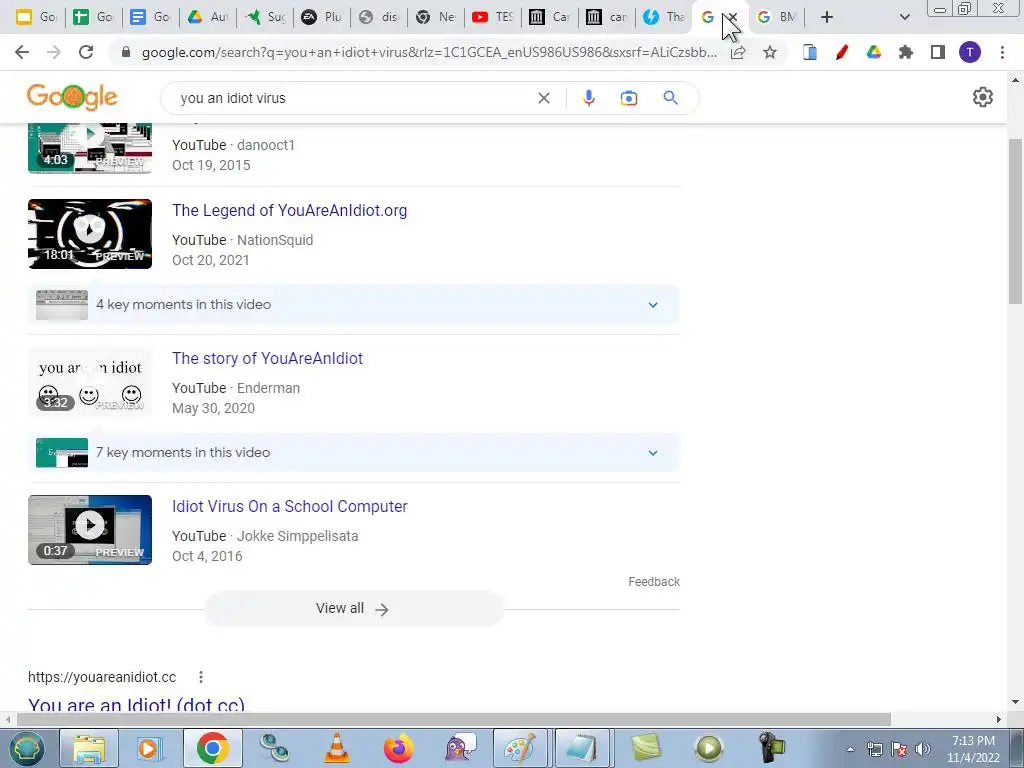Open Windows Explorer from the taskbar
1024x768 pixels.
coord(89,748)
